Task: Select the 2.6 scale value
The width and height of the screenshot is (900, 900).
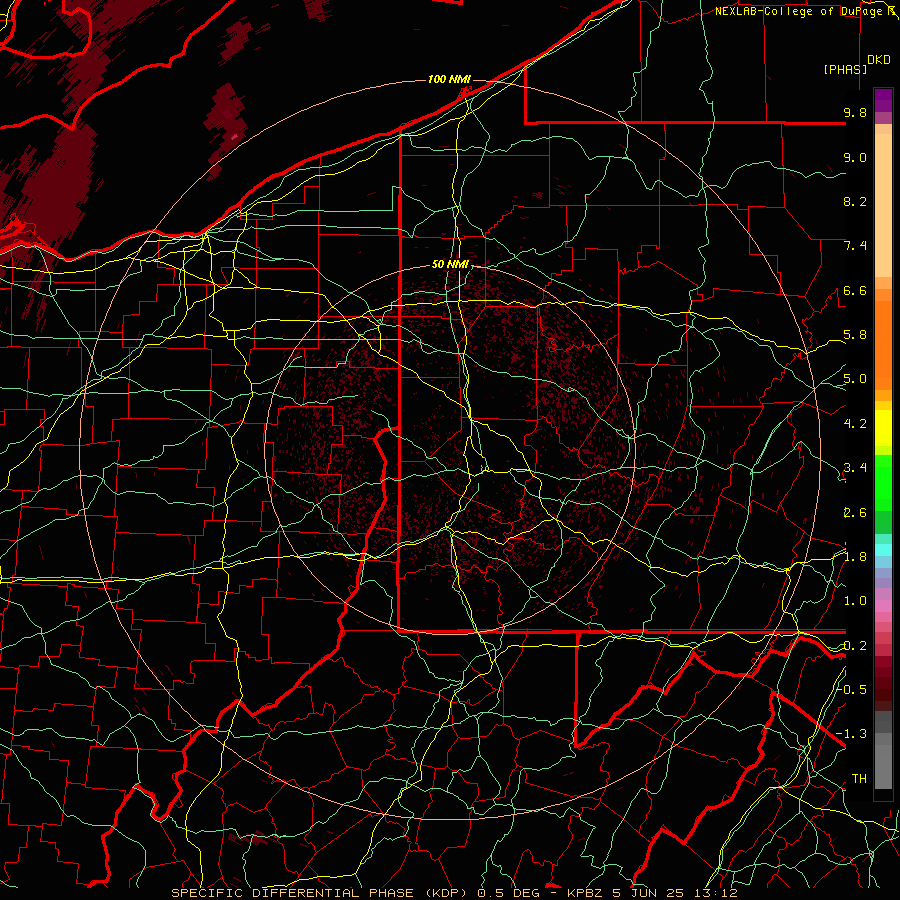Action: pyautogui.click(x=855, y=513)
